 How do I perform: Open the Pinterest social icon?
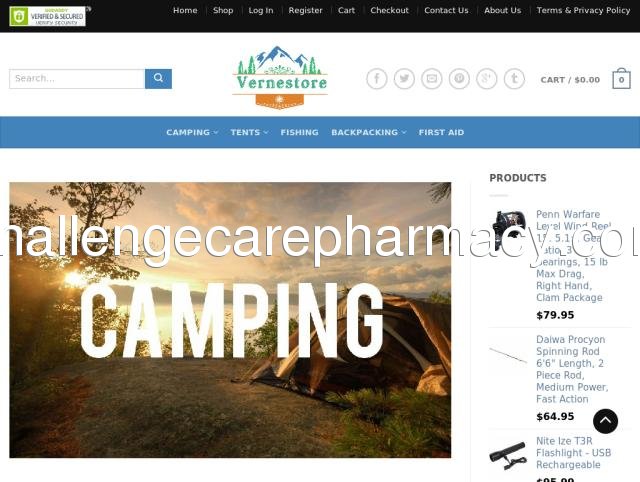coord(459,79)
